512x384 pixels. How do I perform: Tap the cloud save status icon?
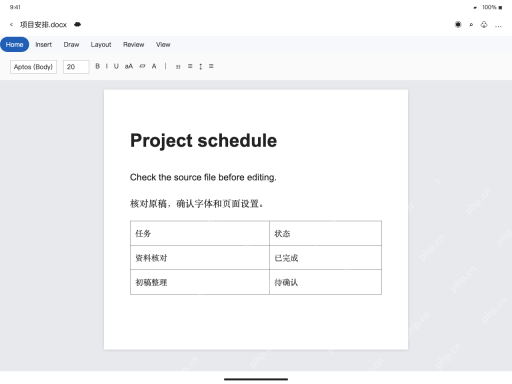pos(77,24)
